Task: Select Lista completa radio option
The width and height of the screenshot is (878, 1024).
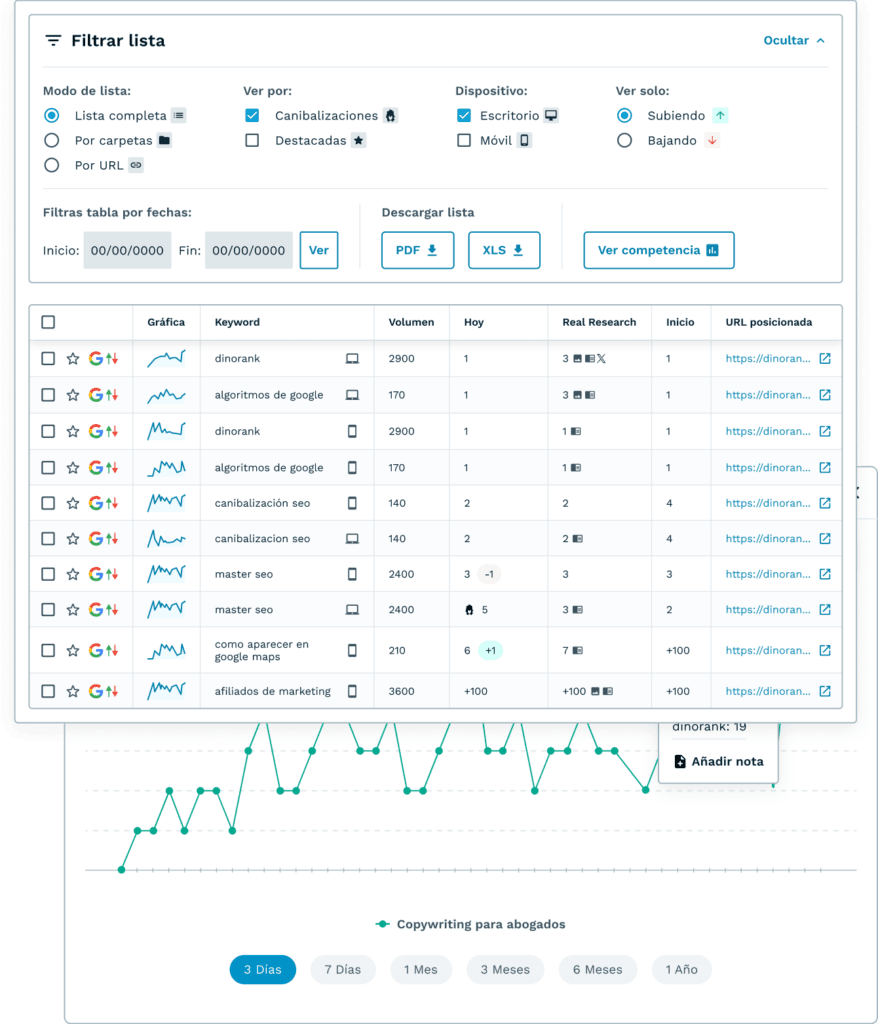Action: pyautogui.click(x=52, y=116)
